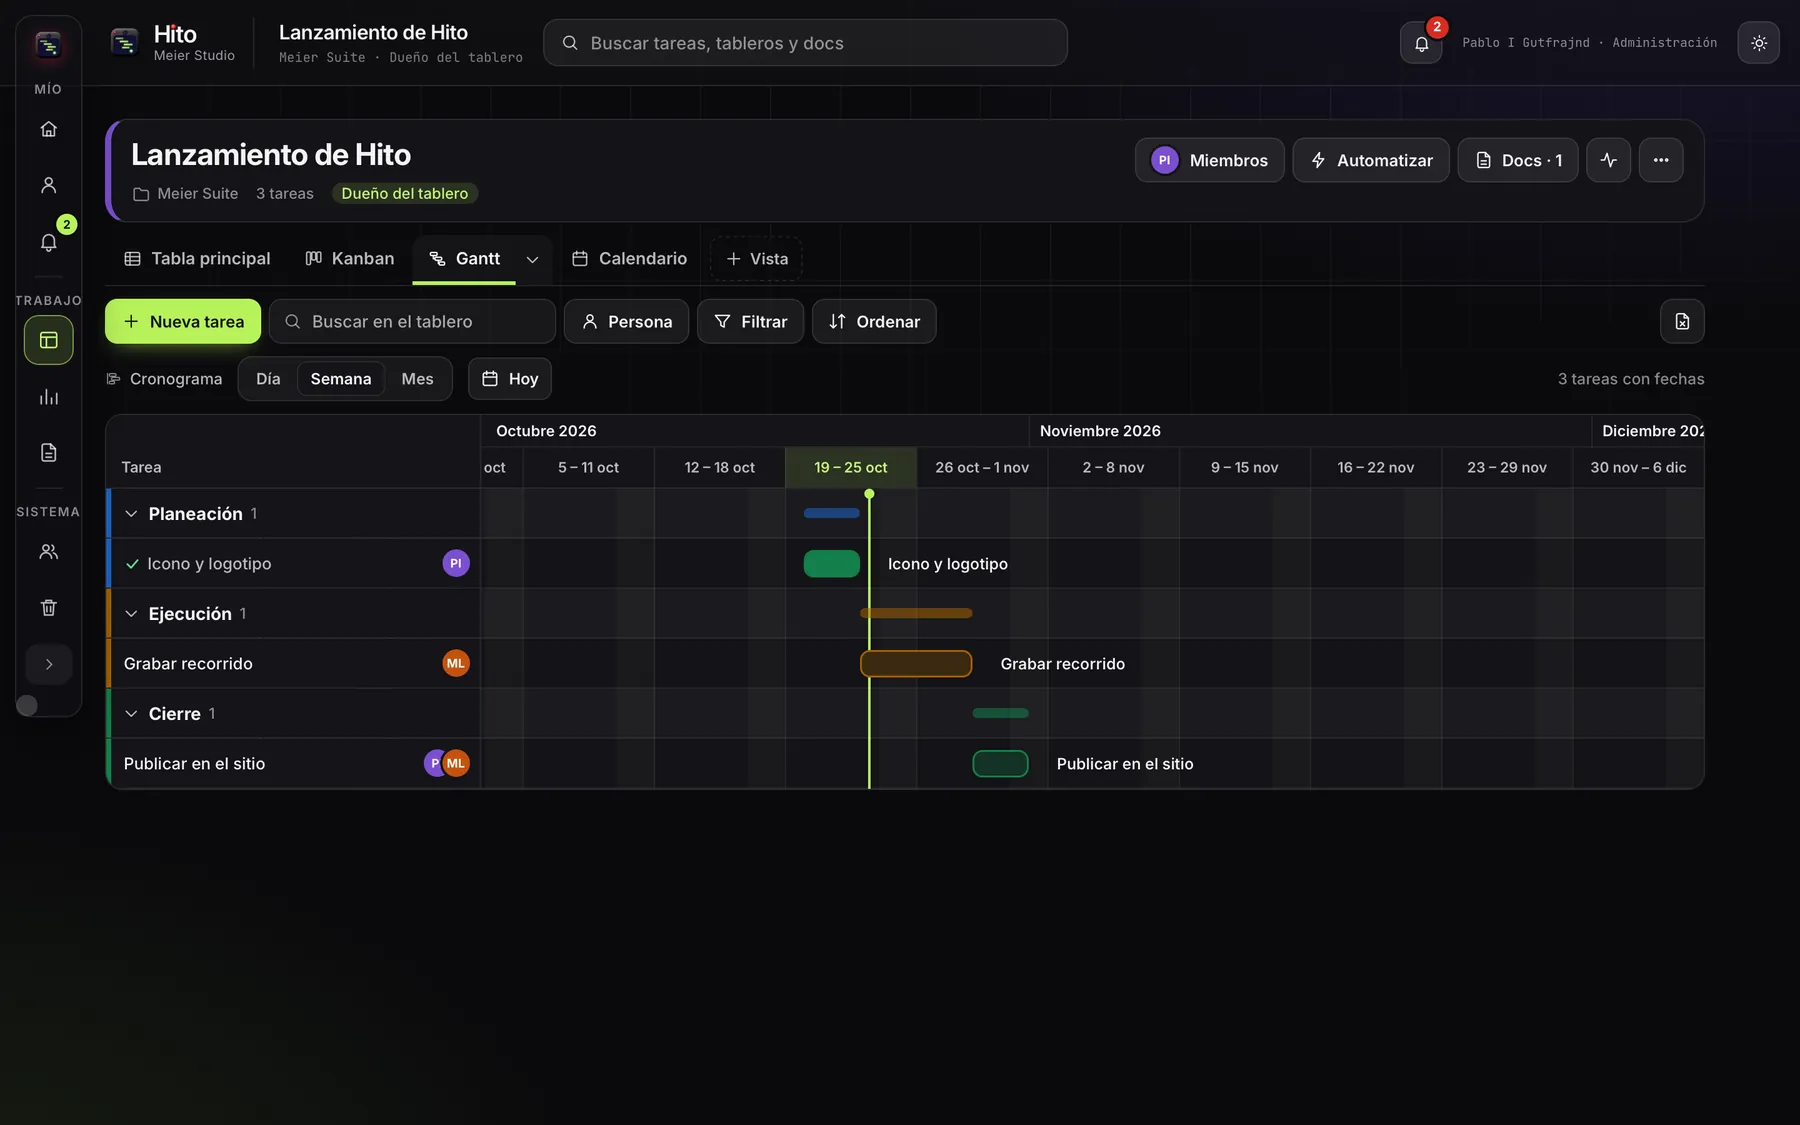
Task: Open the Gantt tab dropdown chevron
Action: pyautogui.click(x=533, y=260)
